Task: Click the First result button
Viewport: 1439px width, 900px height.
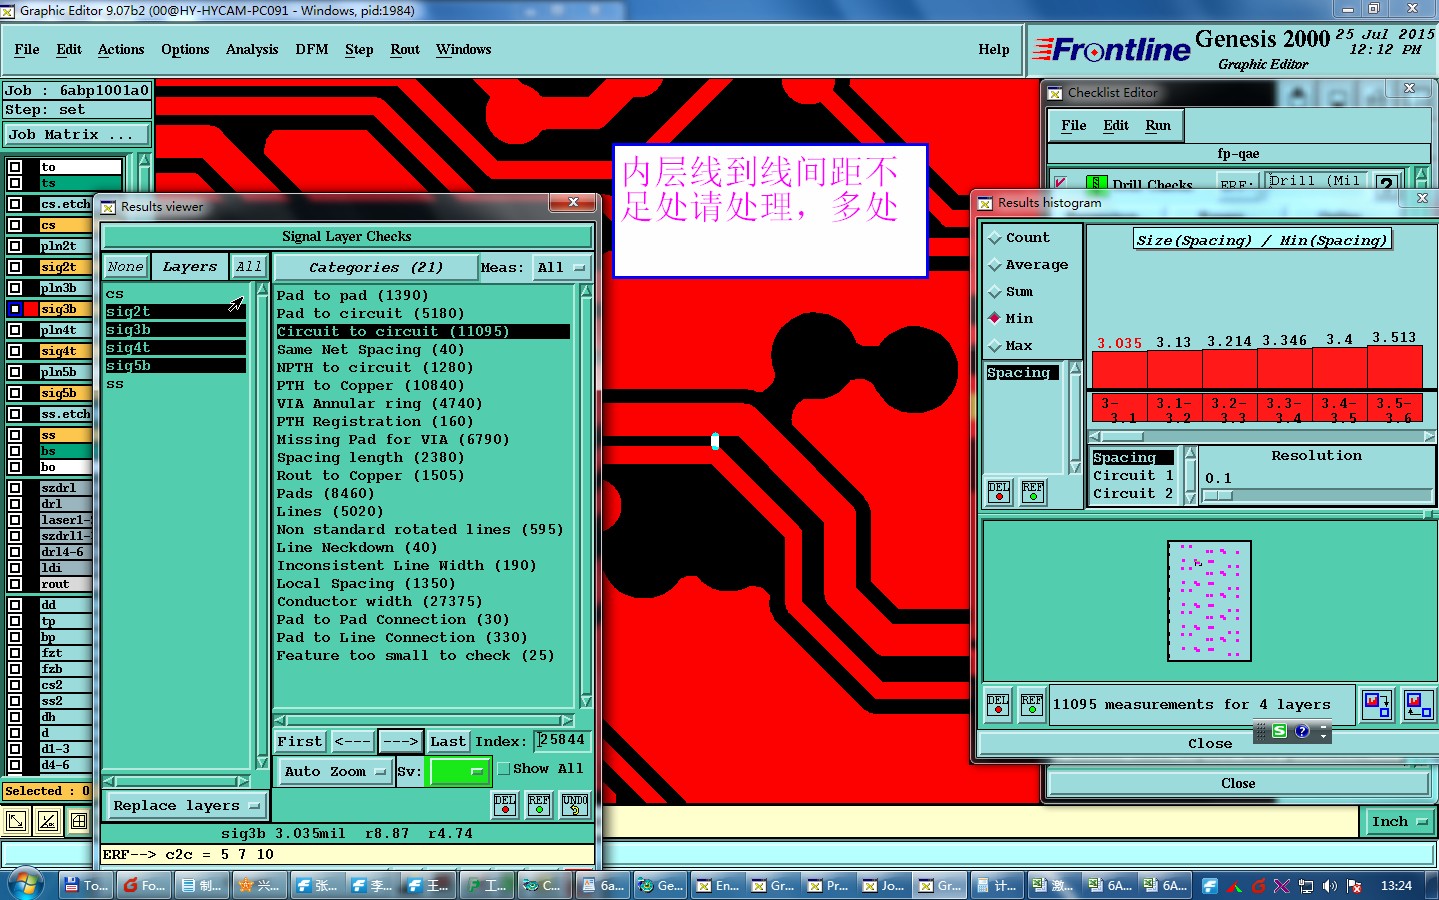Action: 300,741
